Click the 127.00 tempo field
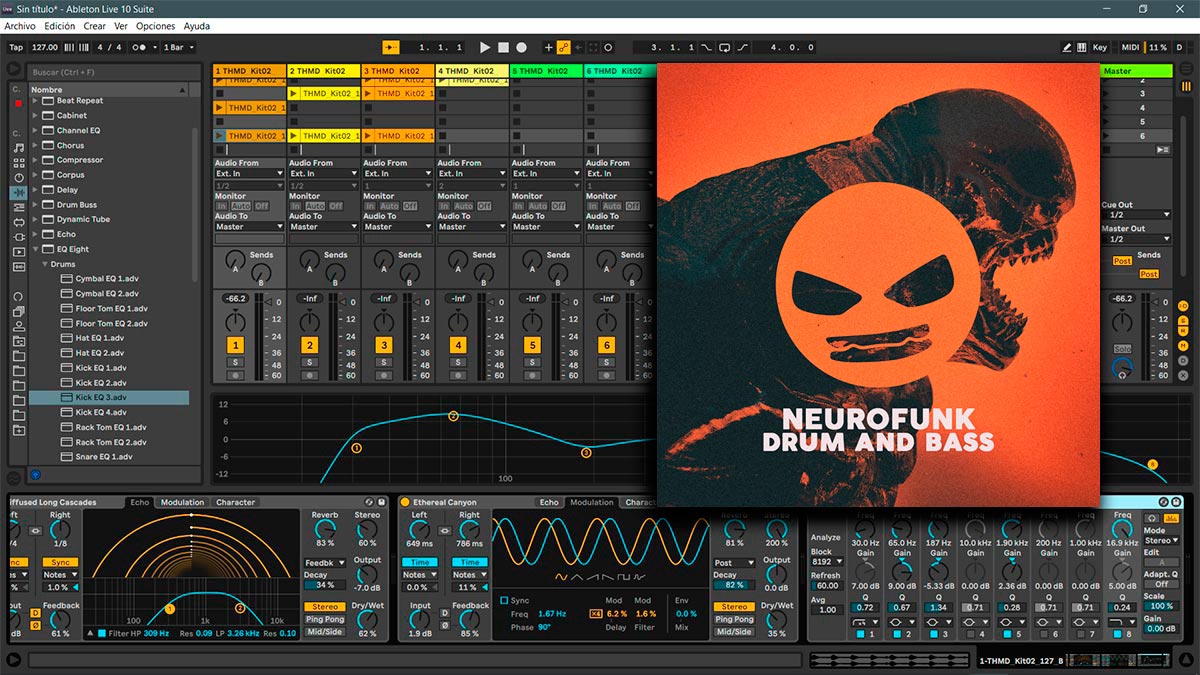1200x675 pixels. coord(45,47)
